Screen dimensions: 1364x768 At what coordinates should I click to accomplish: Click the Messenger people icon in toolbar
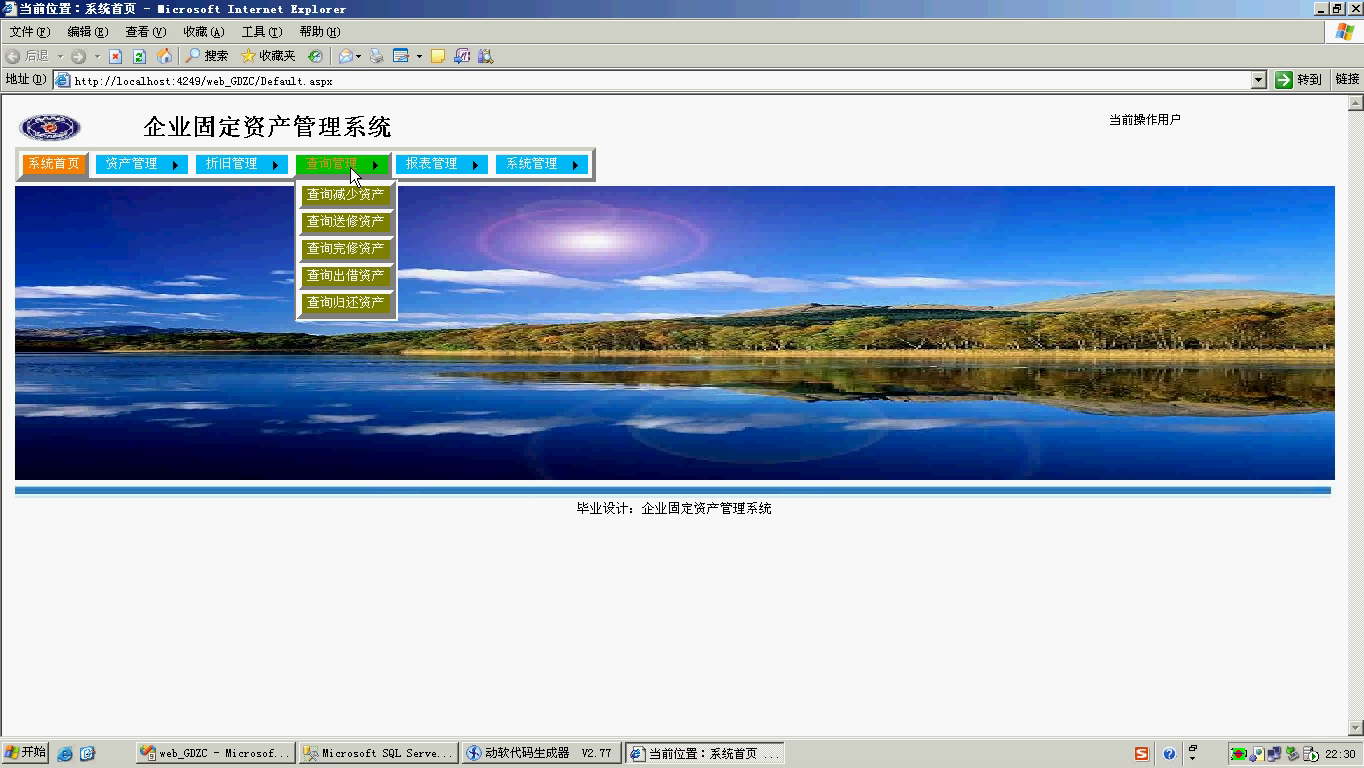point(462,56)
